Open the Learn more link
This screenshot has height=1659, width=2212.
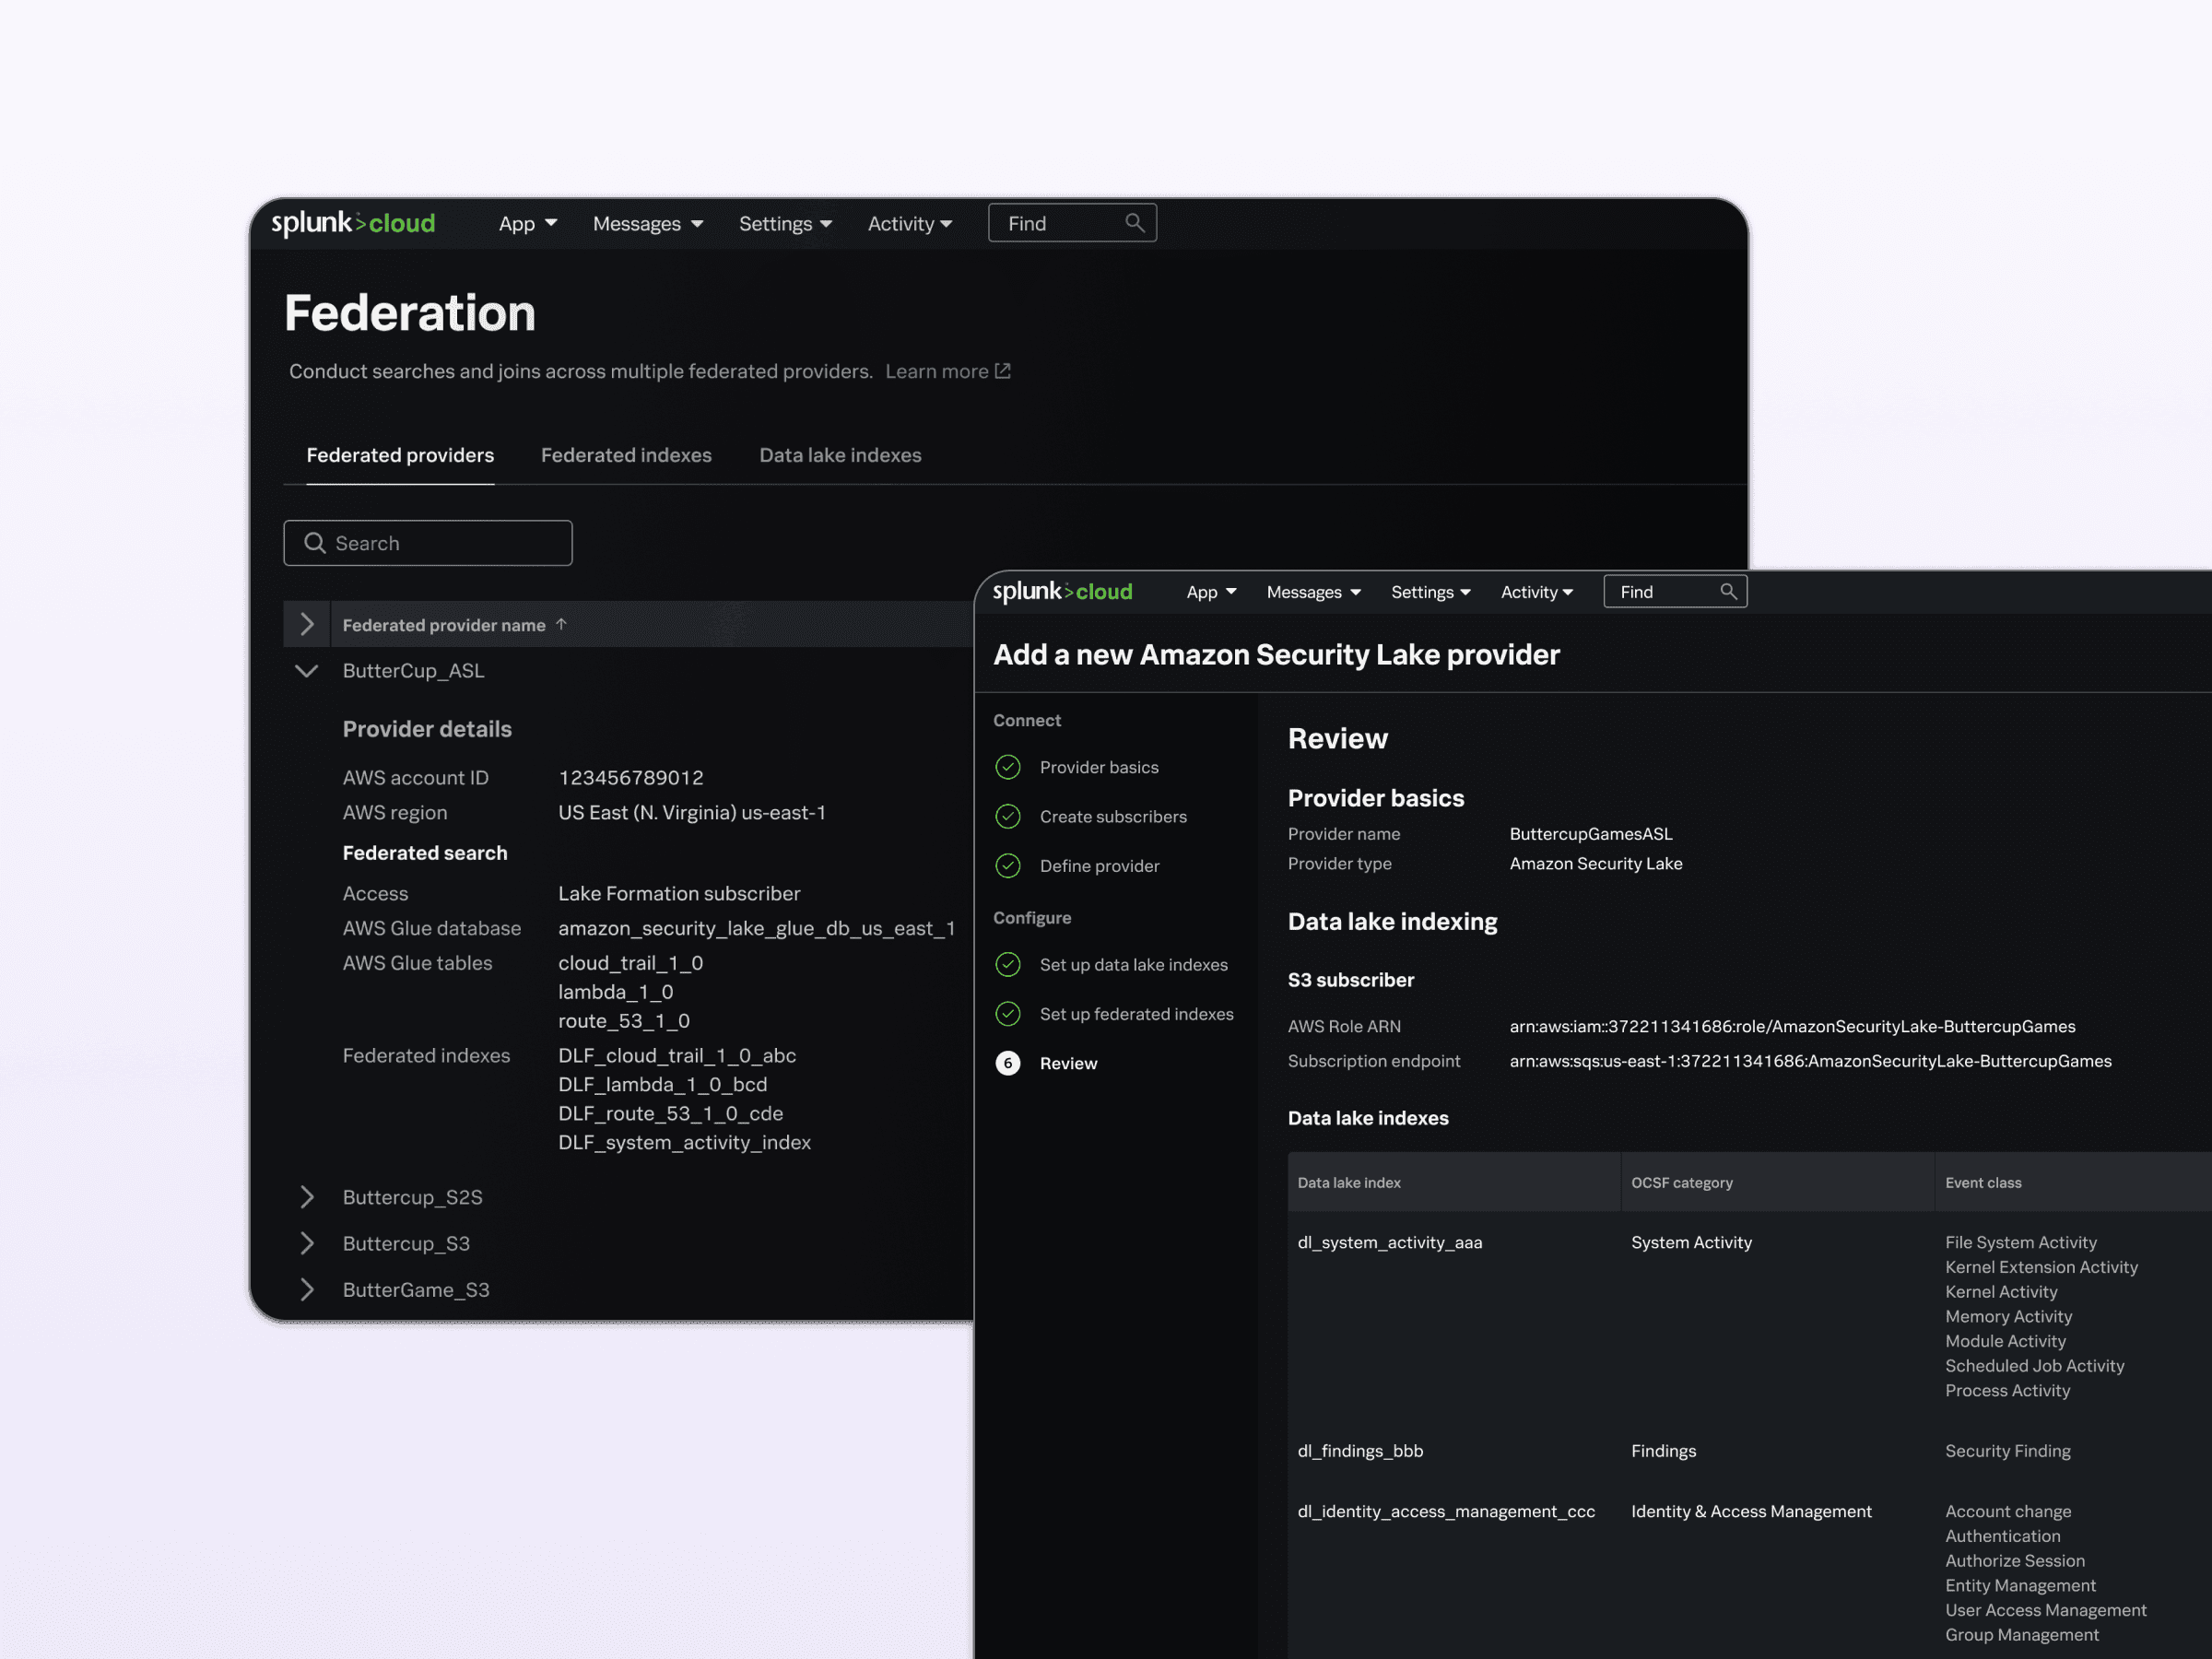pyautogui.click(x=937, y=371)
